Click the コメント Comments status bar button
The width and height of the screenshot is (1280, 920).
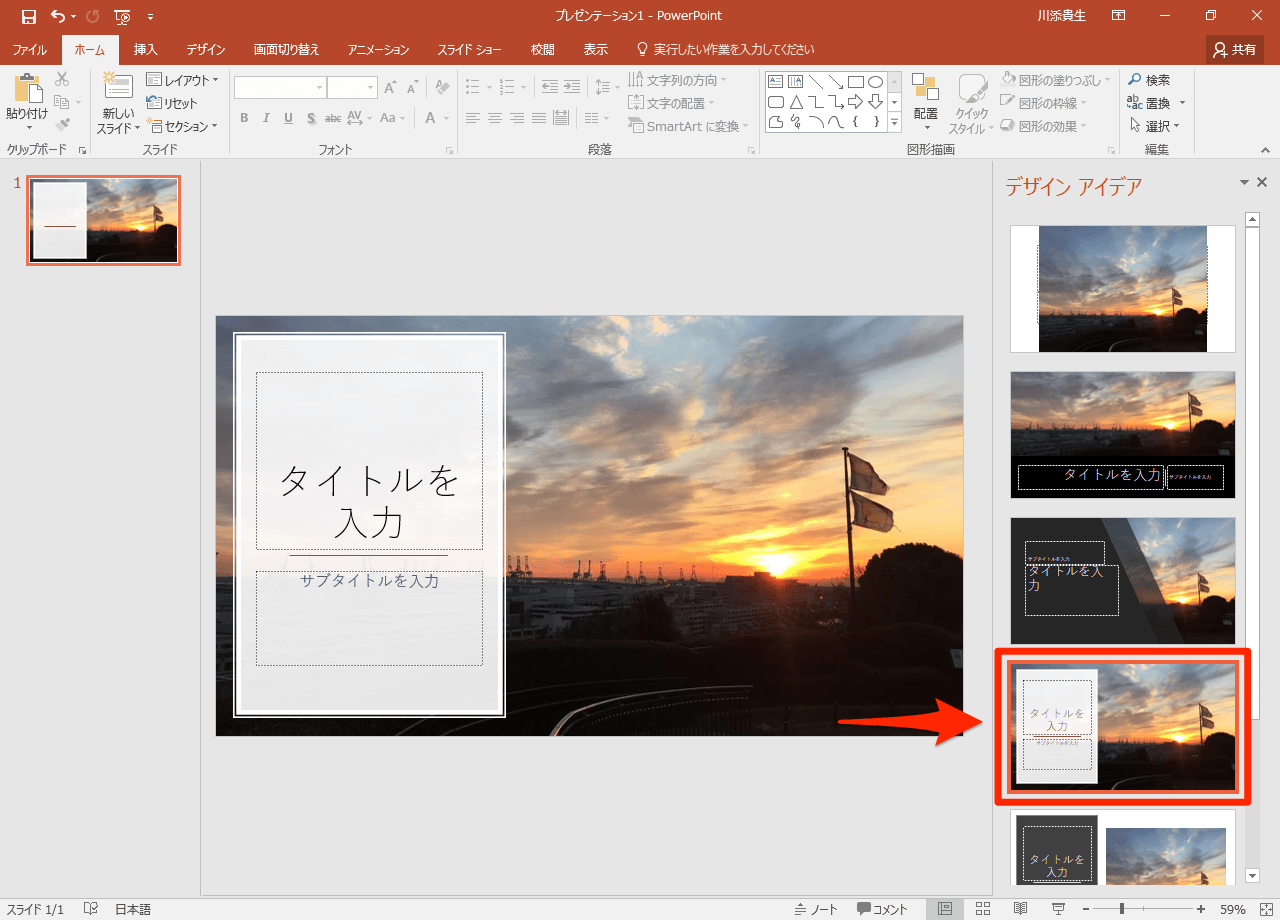coord(882,909)
